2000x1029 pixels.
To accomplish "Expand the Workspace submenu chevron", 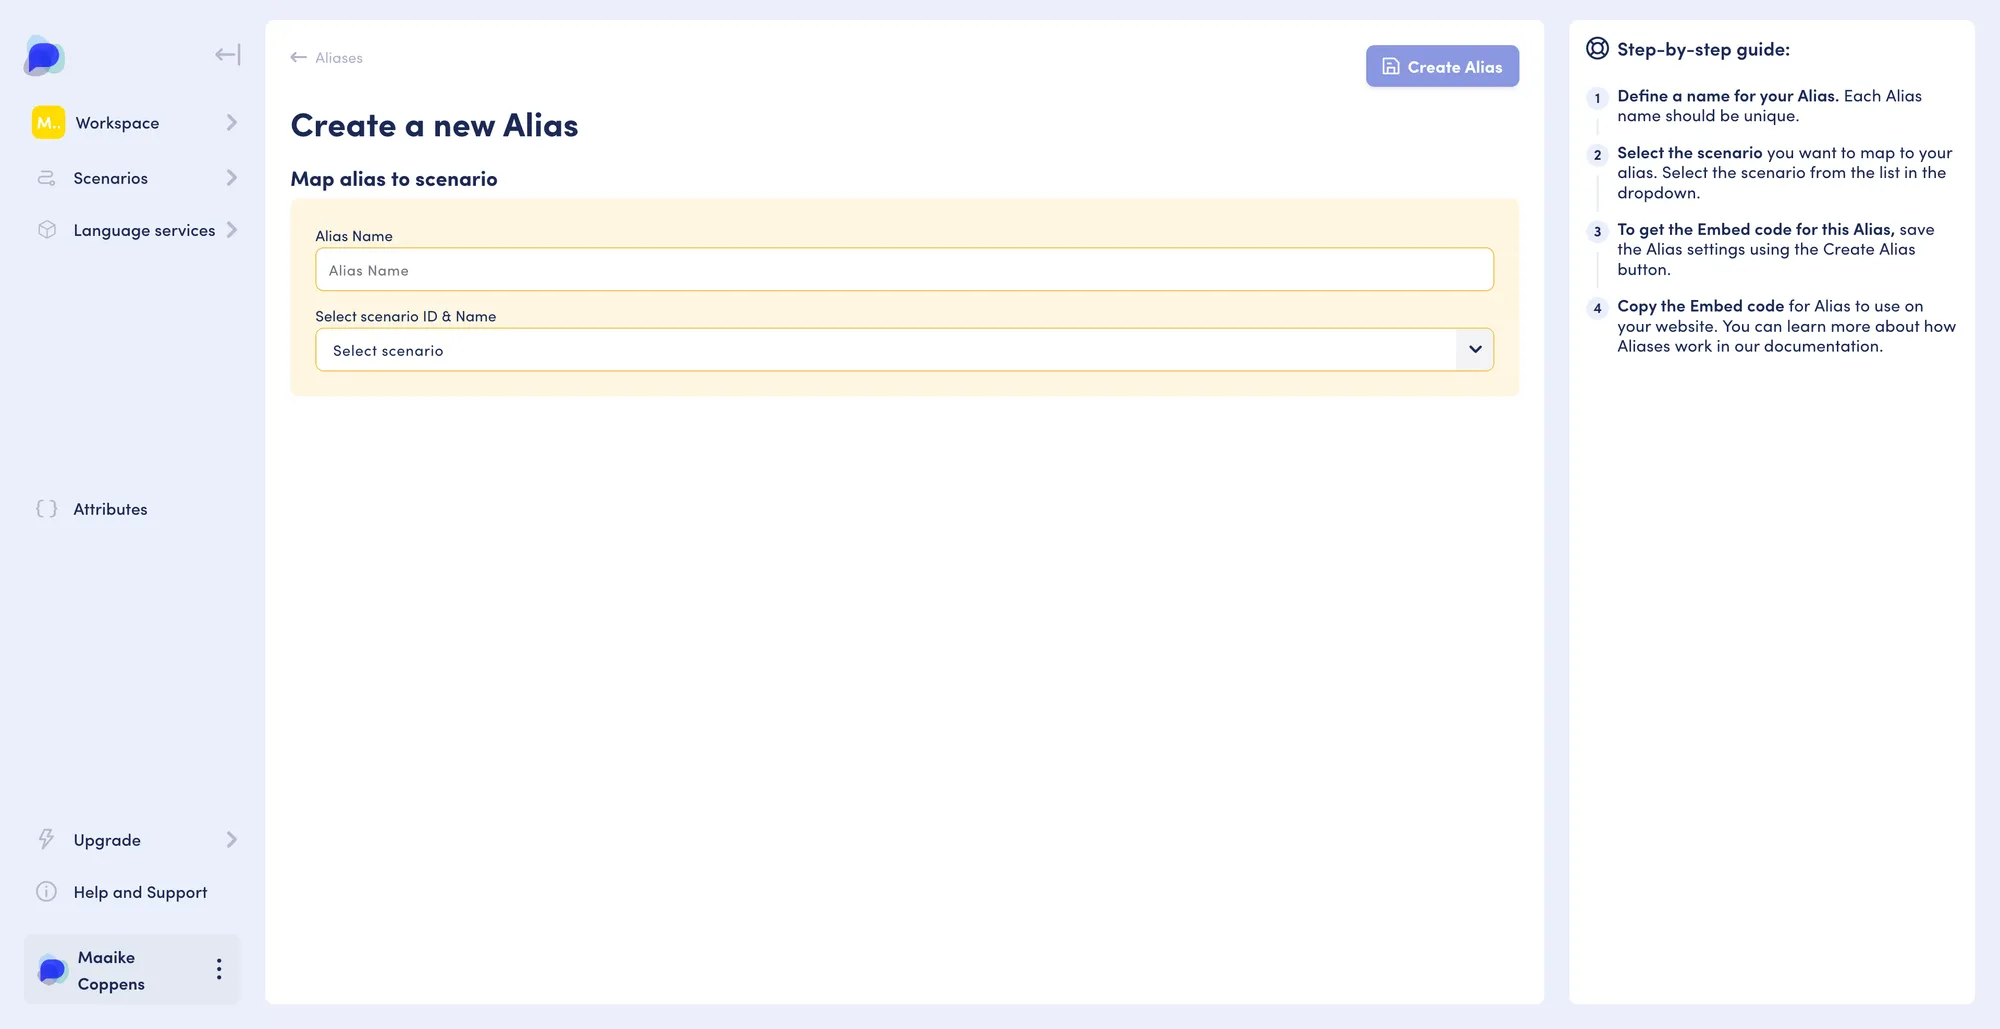I will (232, 123).
